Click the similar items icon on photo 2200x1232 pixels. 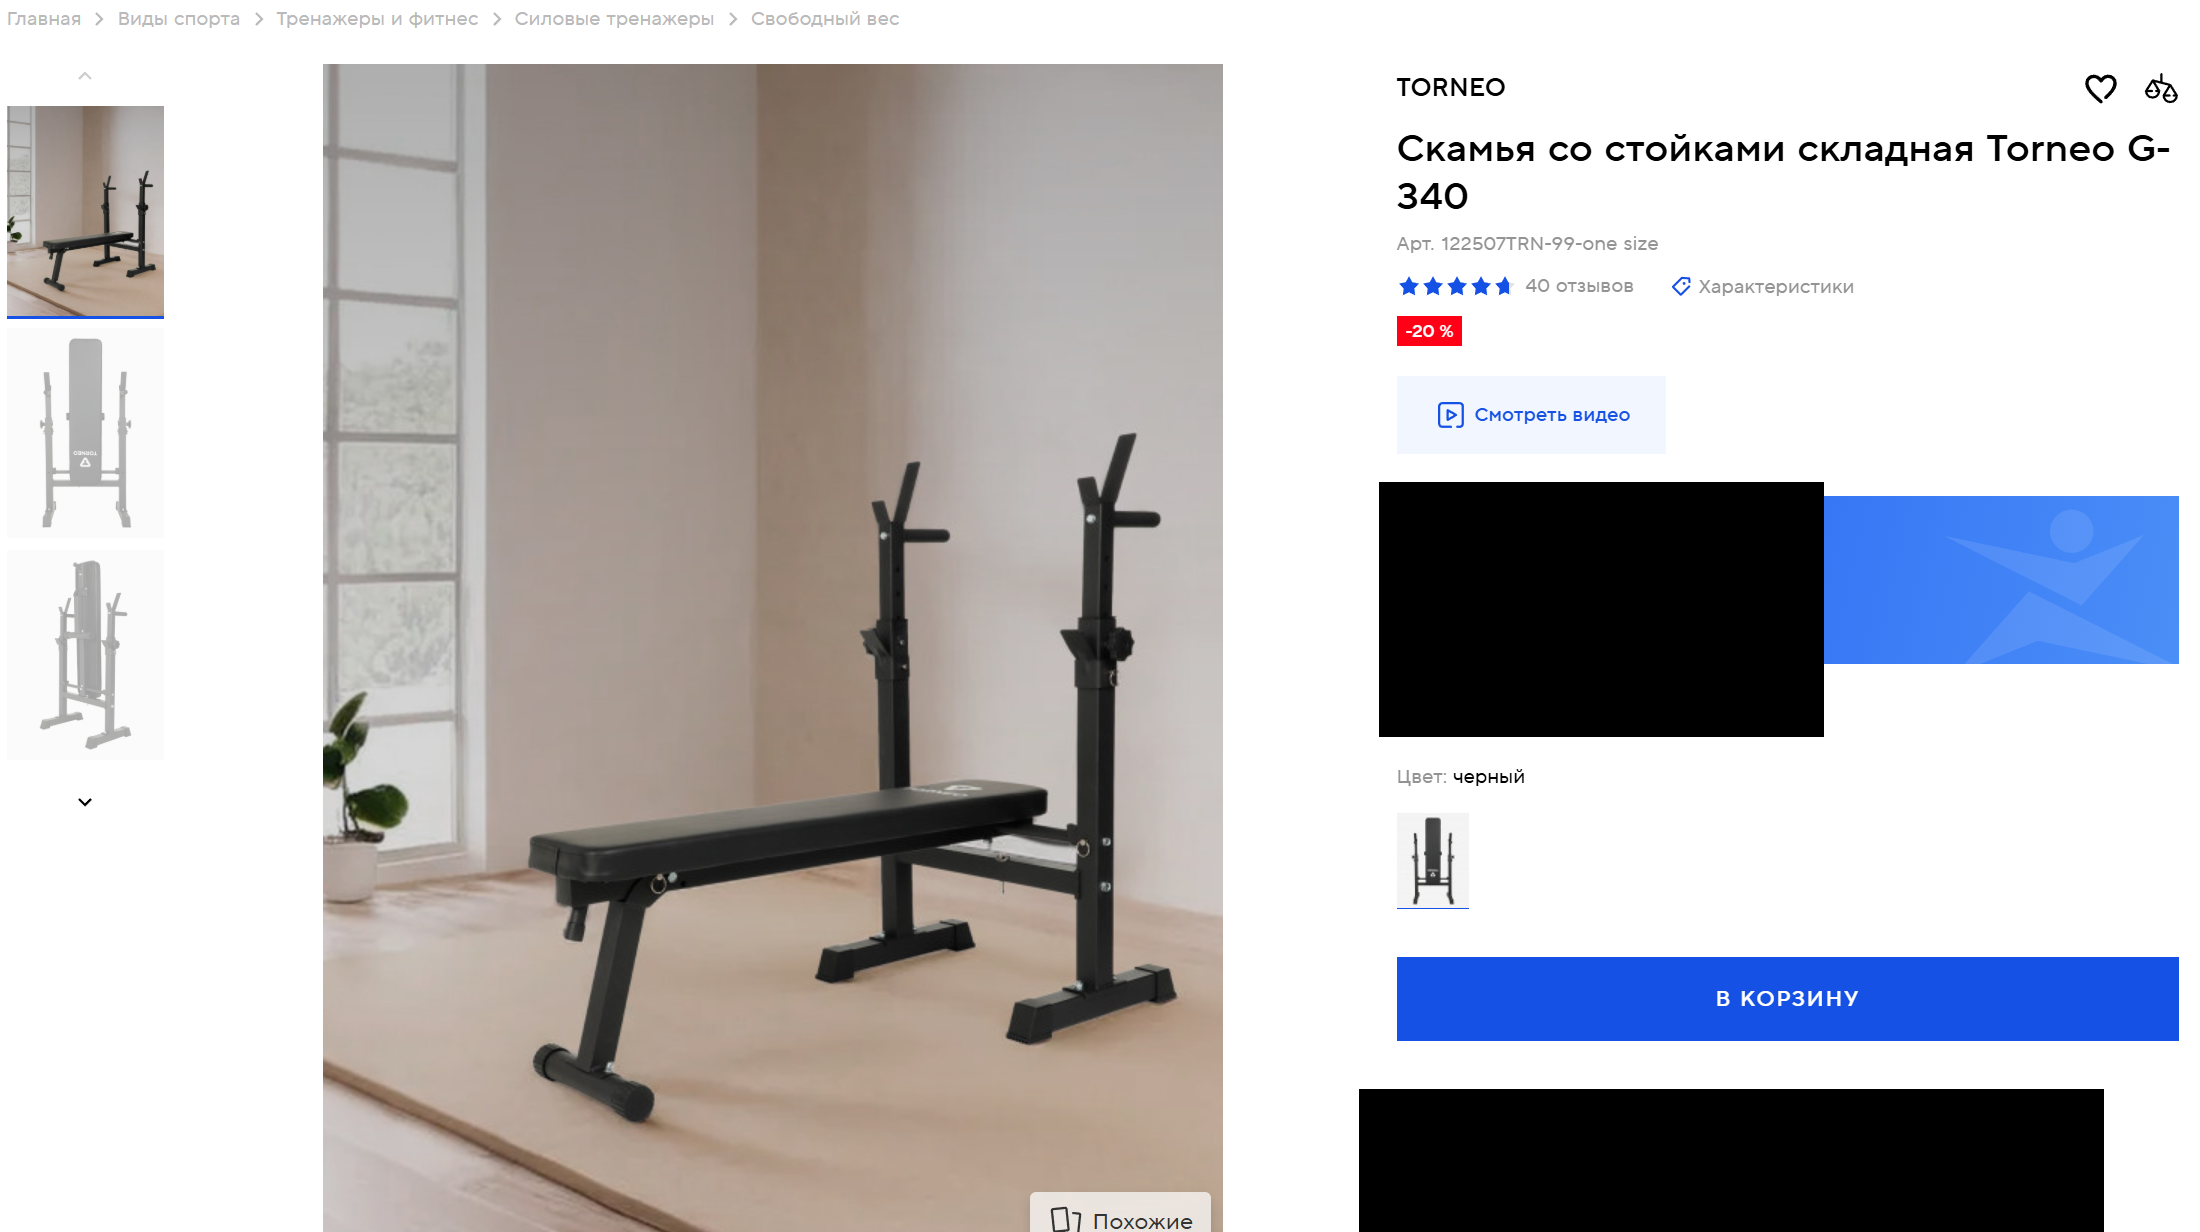point(1065,1219)
